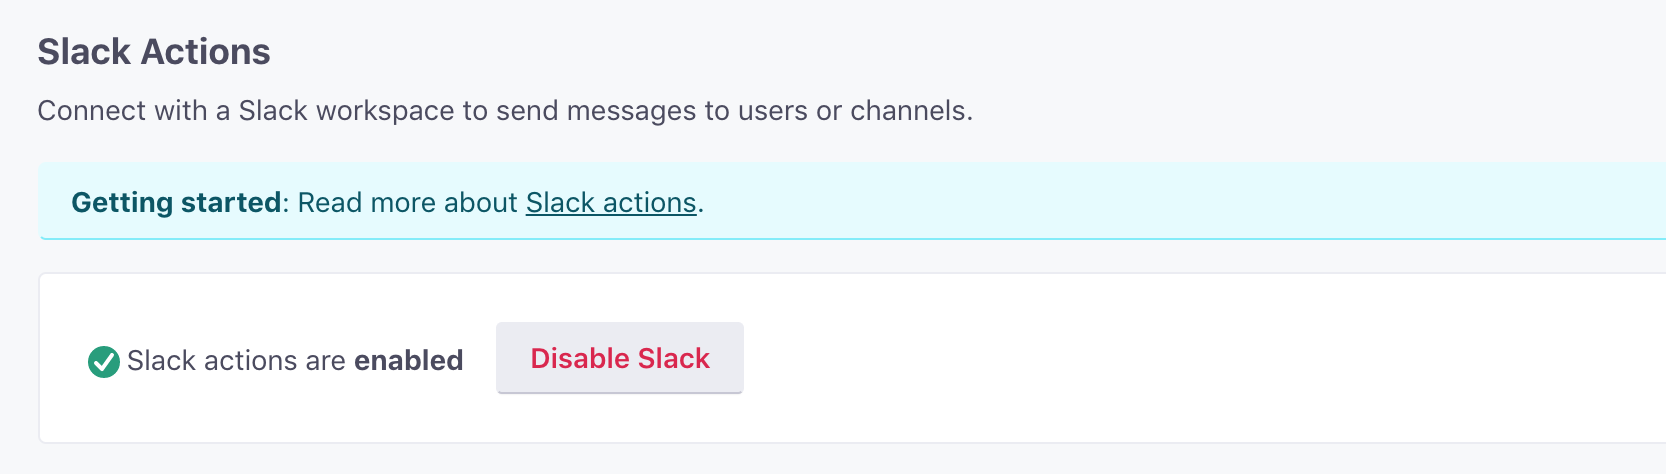
Task: Select the 'Slack actions are enabled' status text
Action: click(294, 361)
